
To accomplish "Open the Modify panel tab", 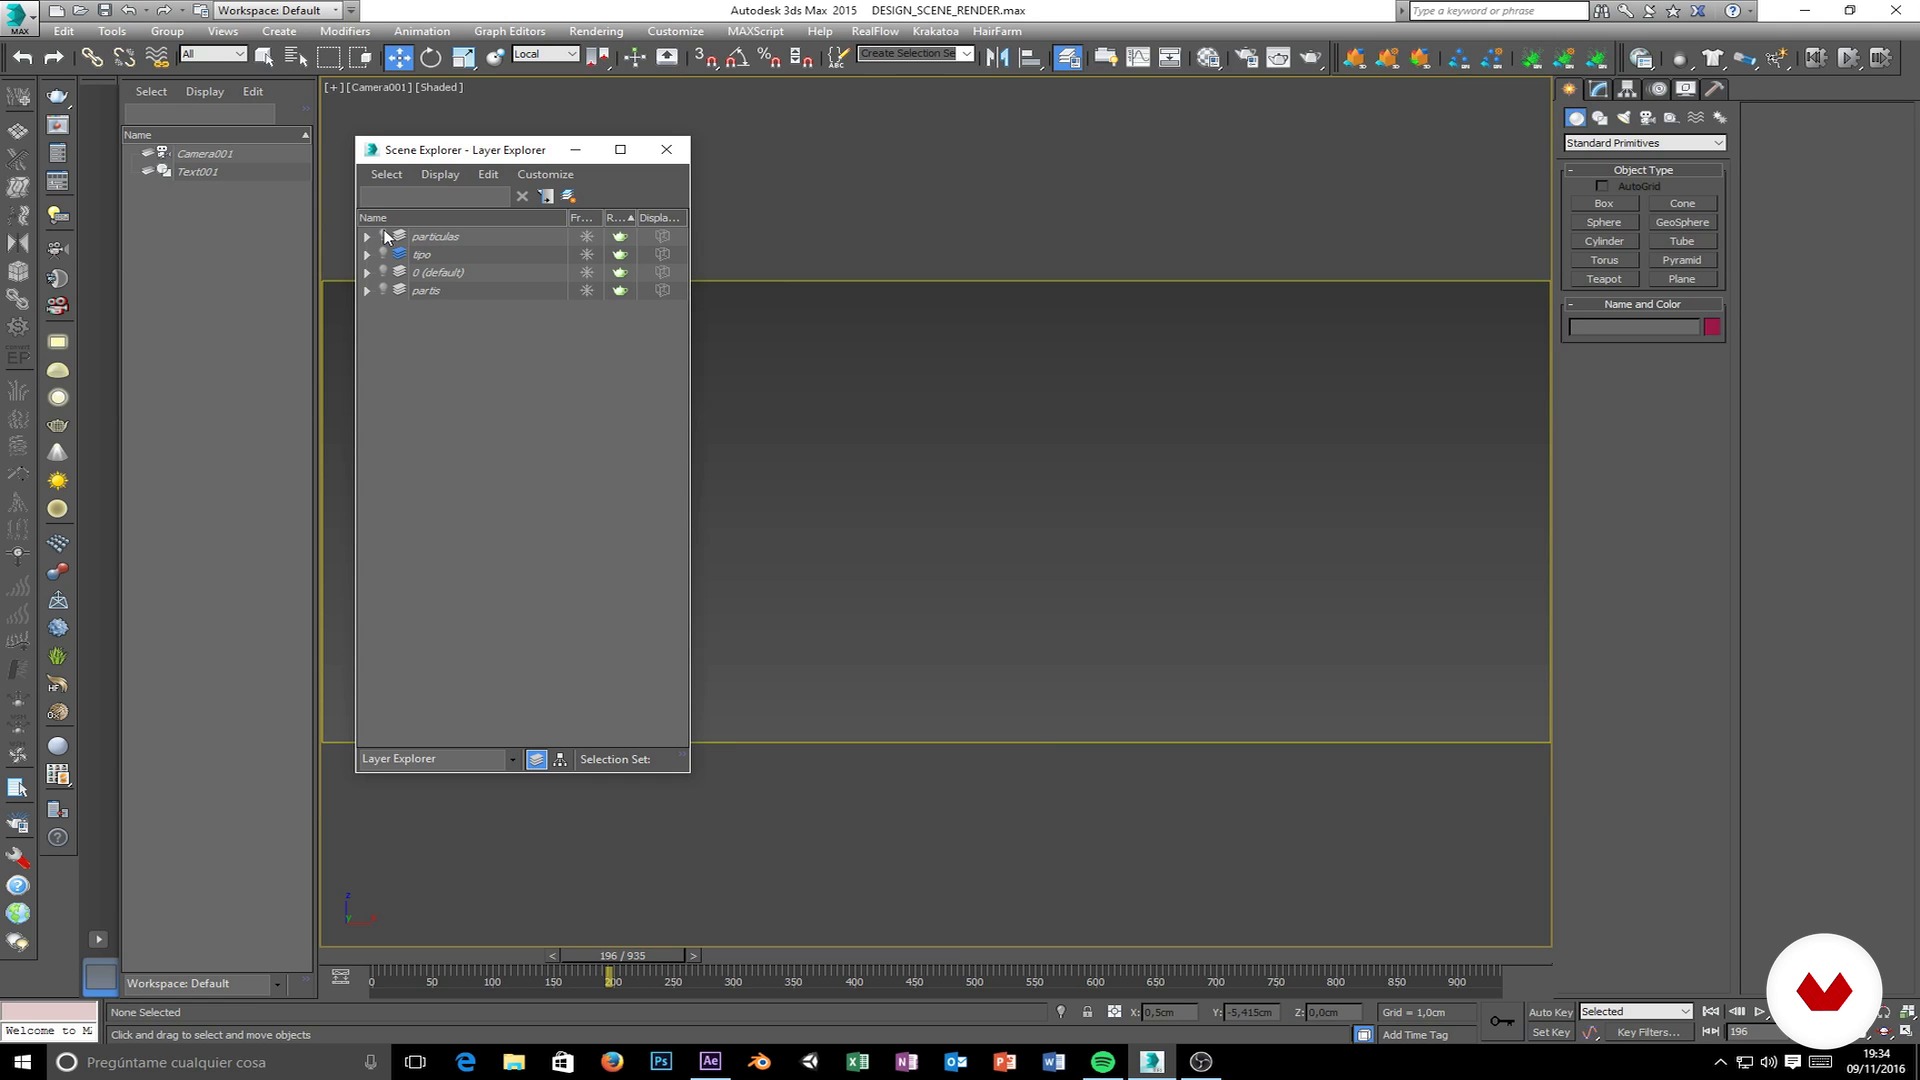I will pos(1598,89).
